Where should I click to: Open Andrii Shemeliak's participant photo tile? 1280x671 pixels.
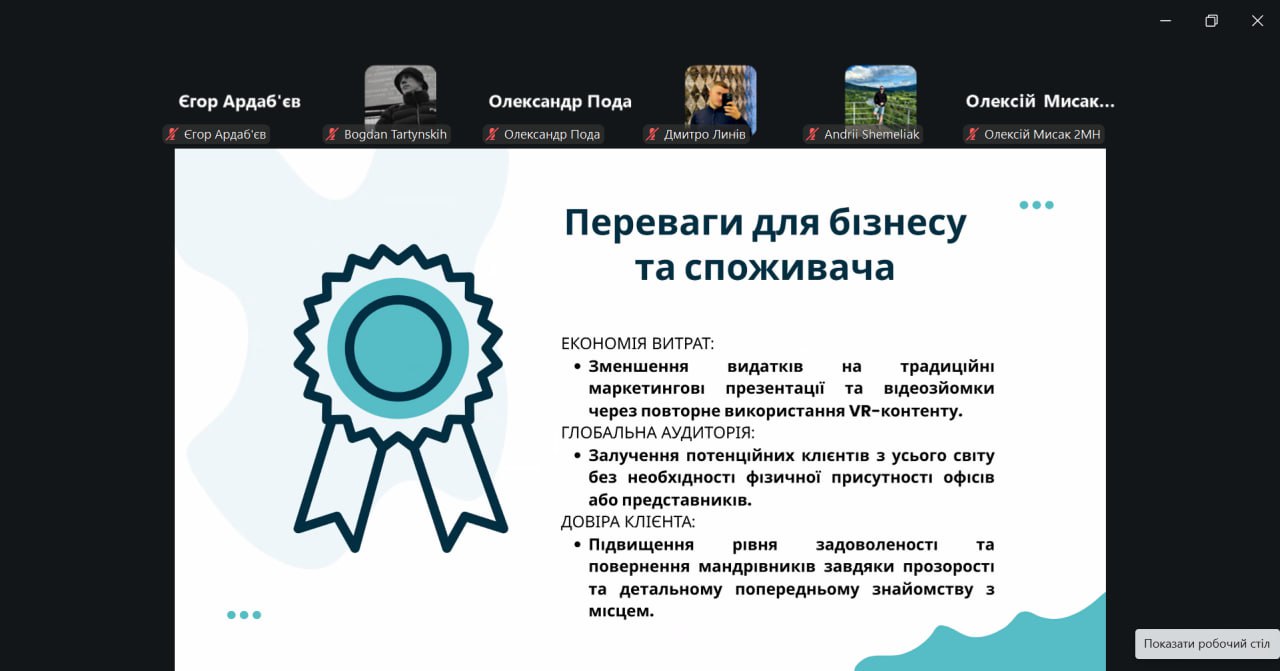880,95
